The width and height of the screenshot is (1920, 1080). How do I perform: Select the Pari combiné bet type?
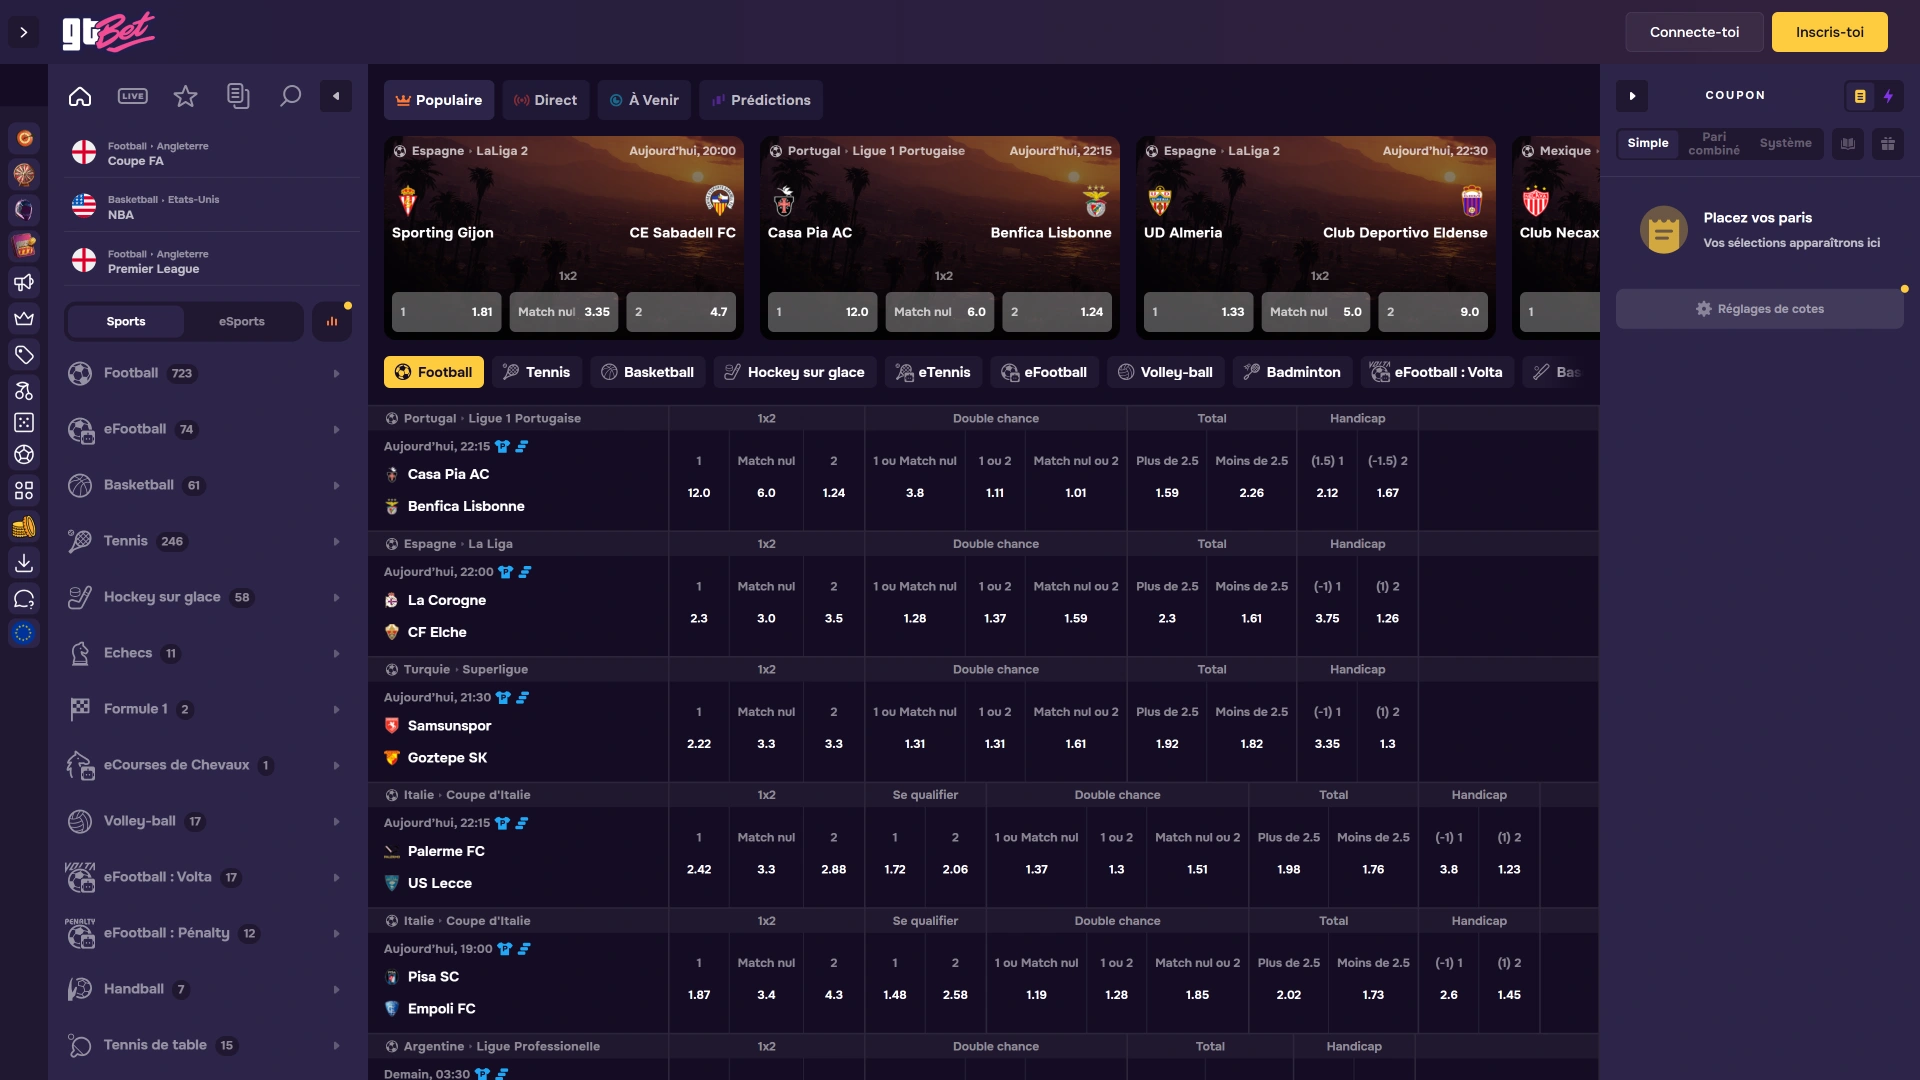coord(1714,143)
